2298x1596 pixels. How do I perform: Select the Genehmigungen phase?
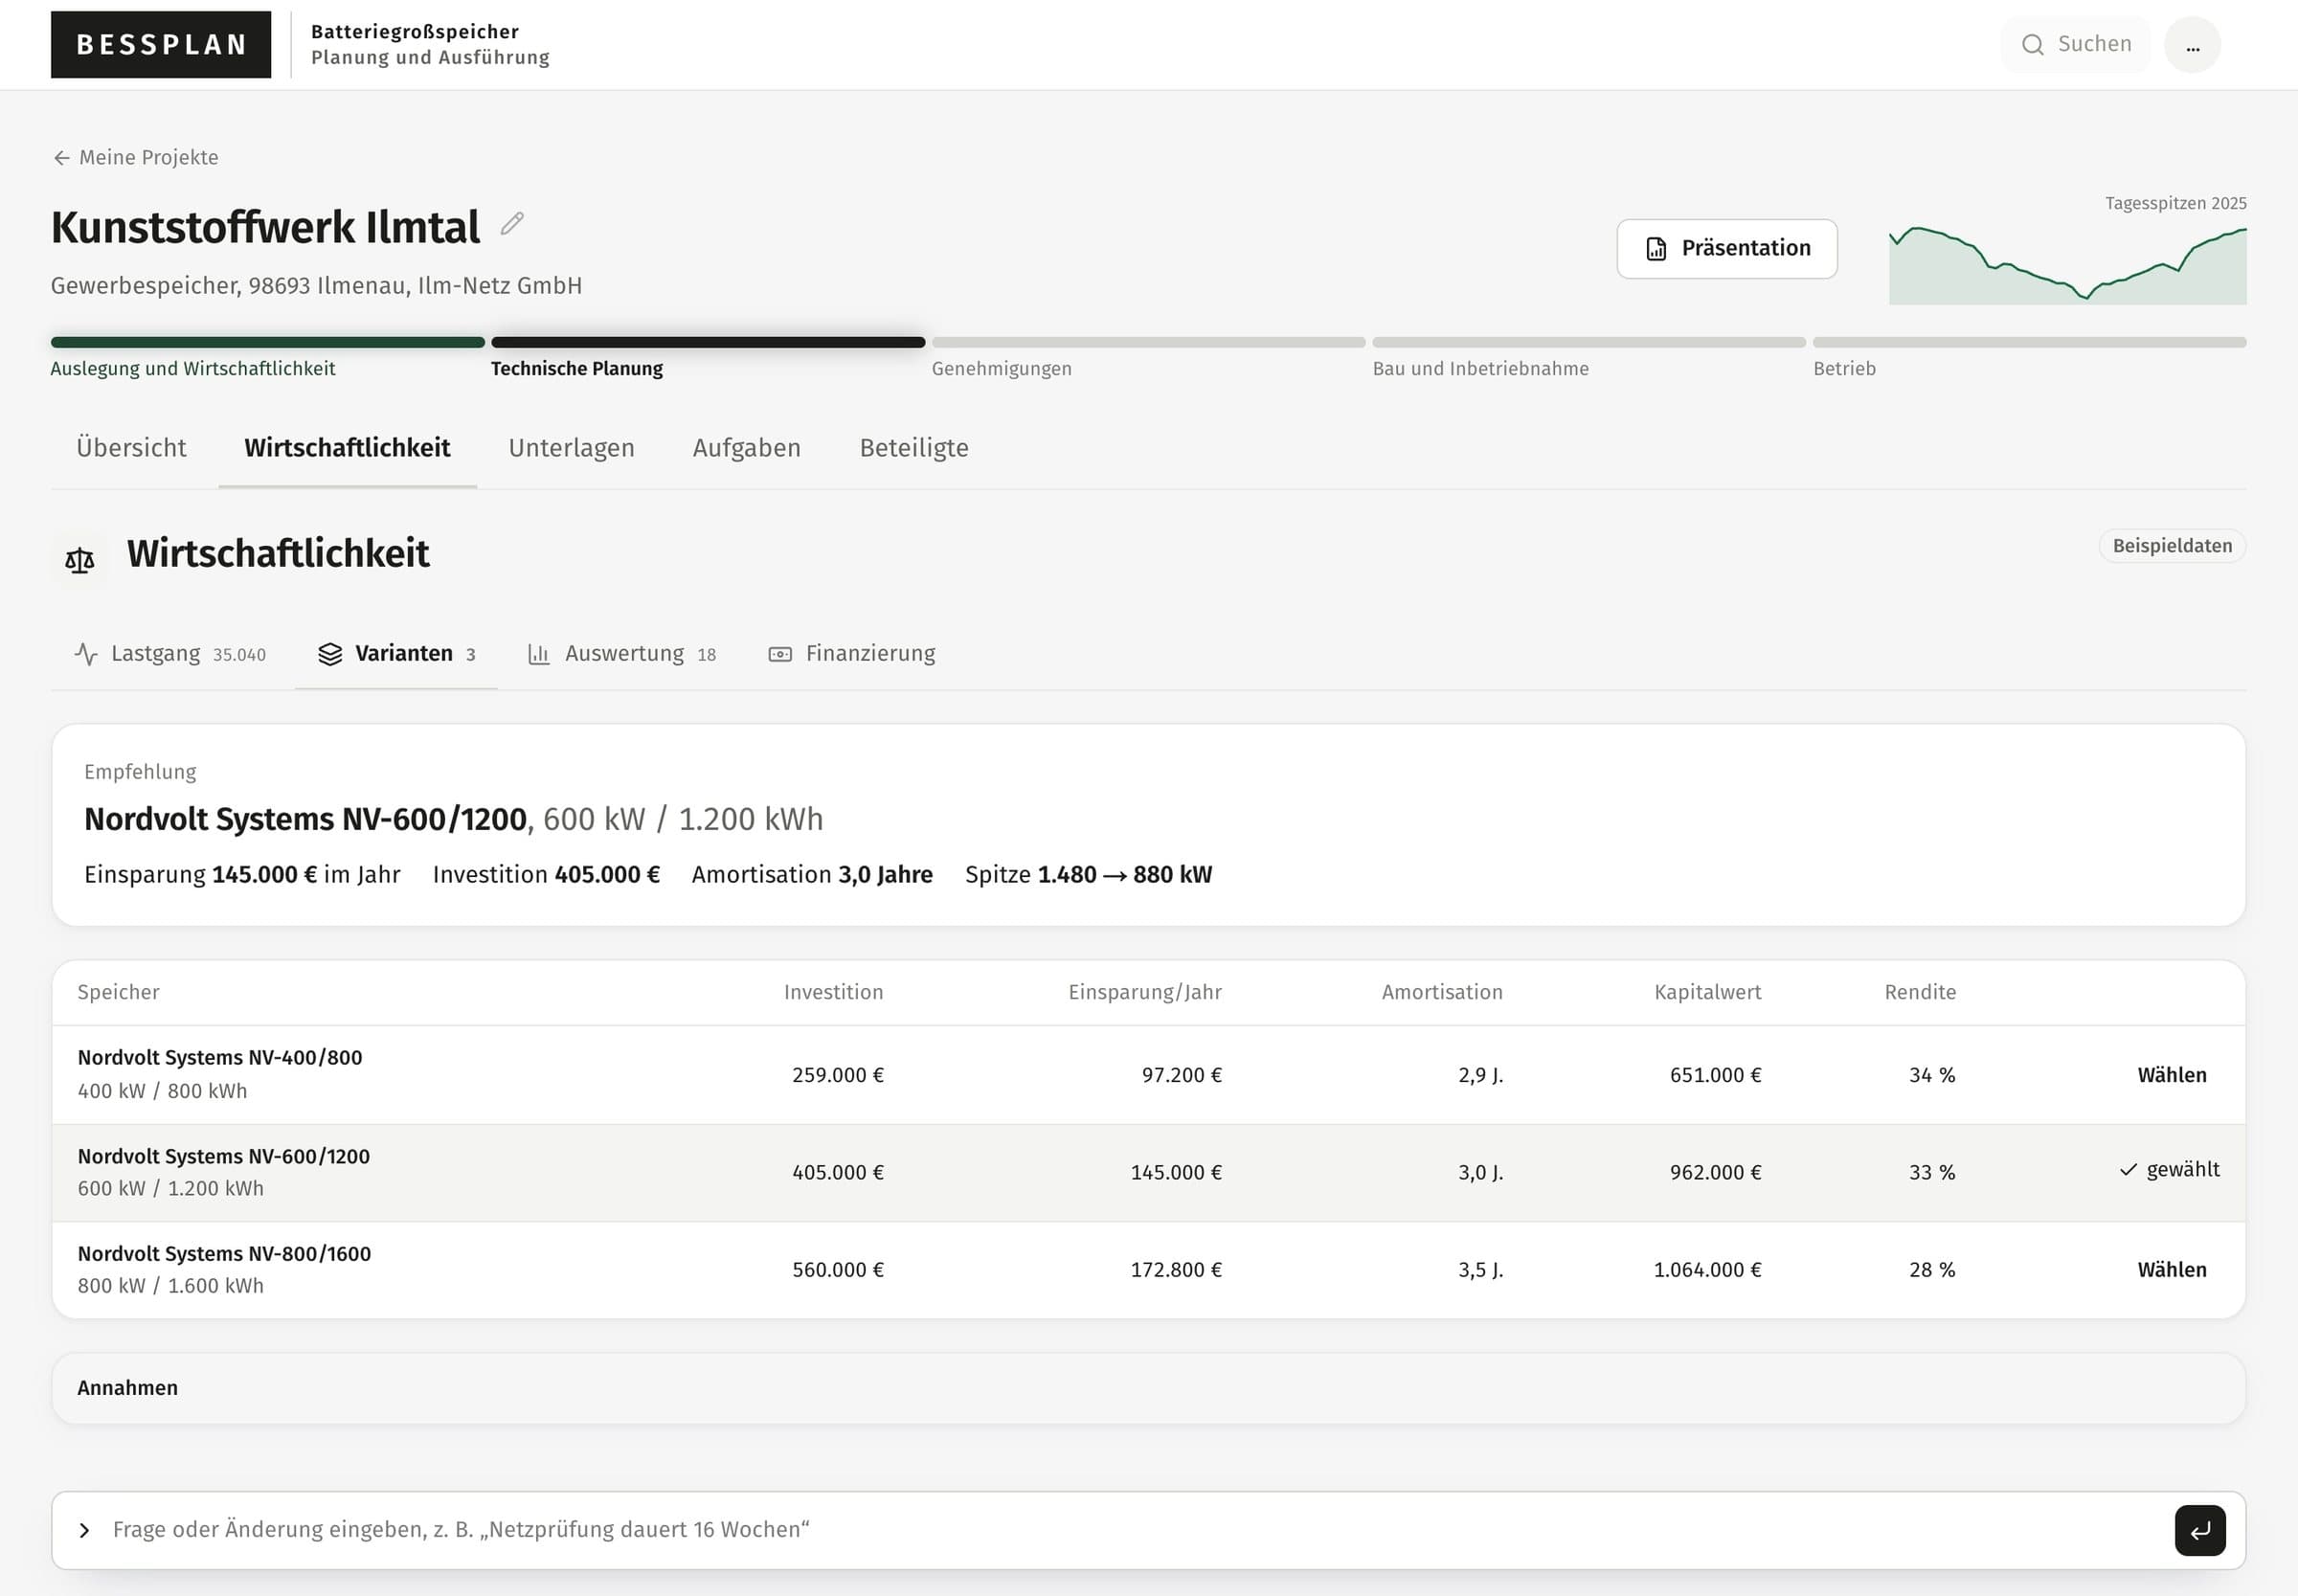click(1148, 358)
